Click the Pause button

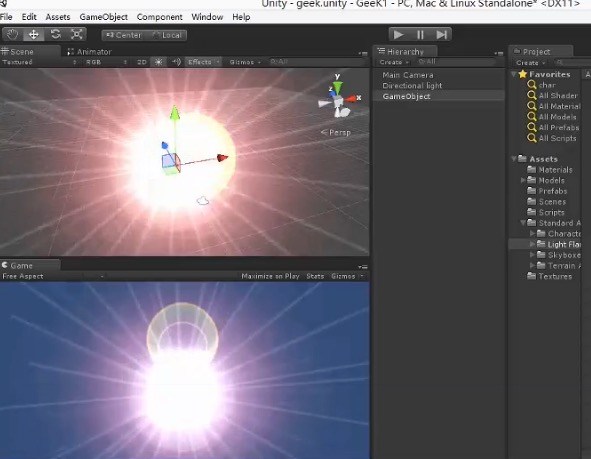pos(420,35)
